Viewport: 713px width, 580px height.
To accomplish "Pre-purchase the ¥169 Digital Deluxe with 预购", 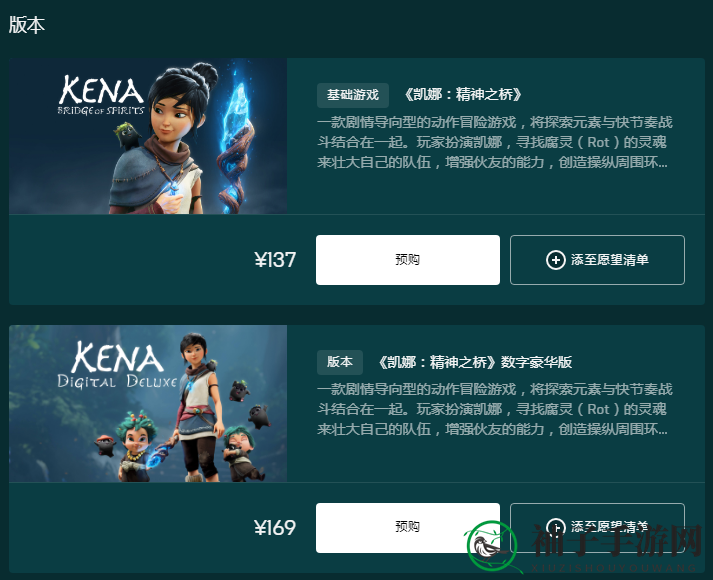I will point(408,528).
